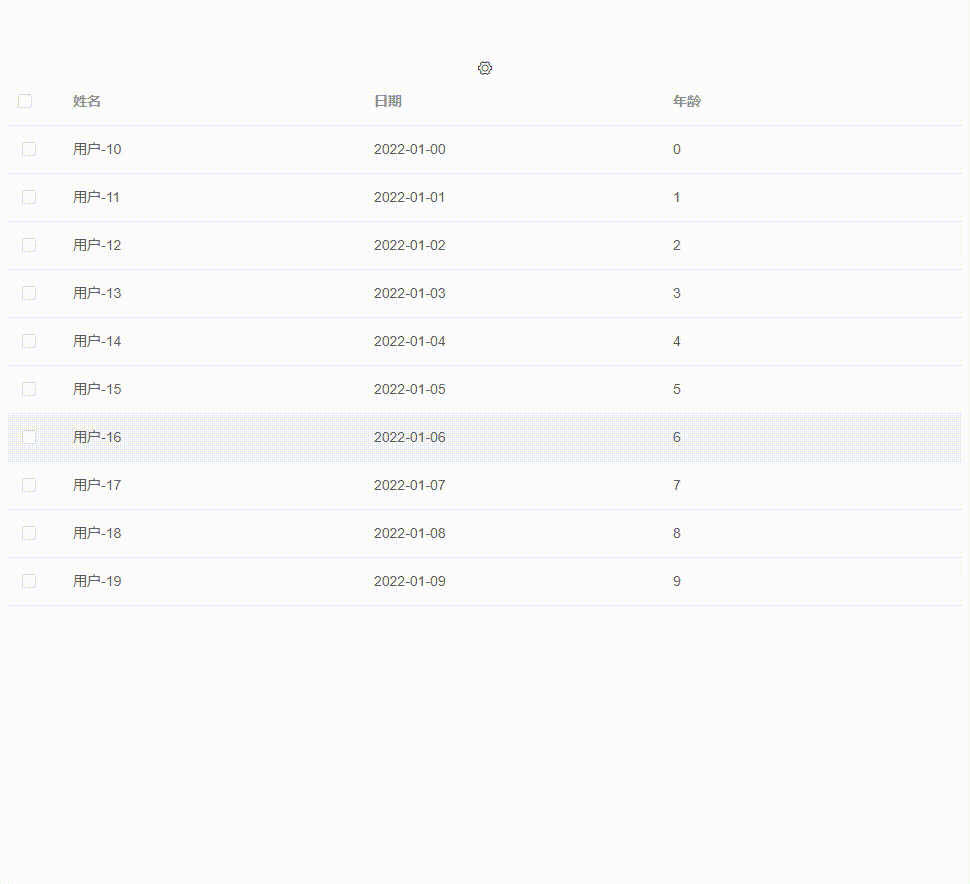The image size is (970, 884).
Task: Toggle the select-all header checkbox
Action: coord(25,101)
